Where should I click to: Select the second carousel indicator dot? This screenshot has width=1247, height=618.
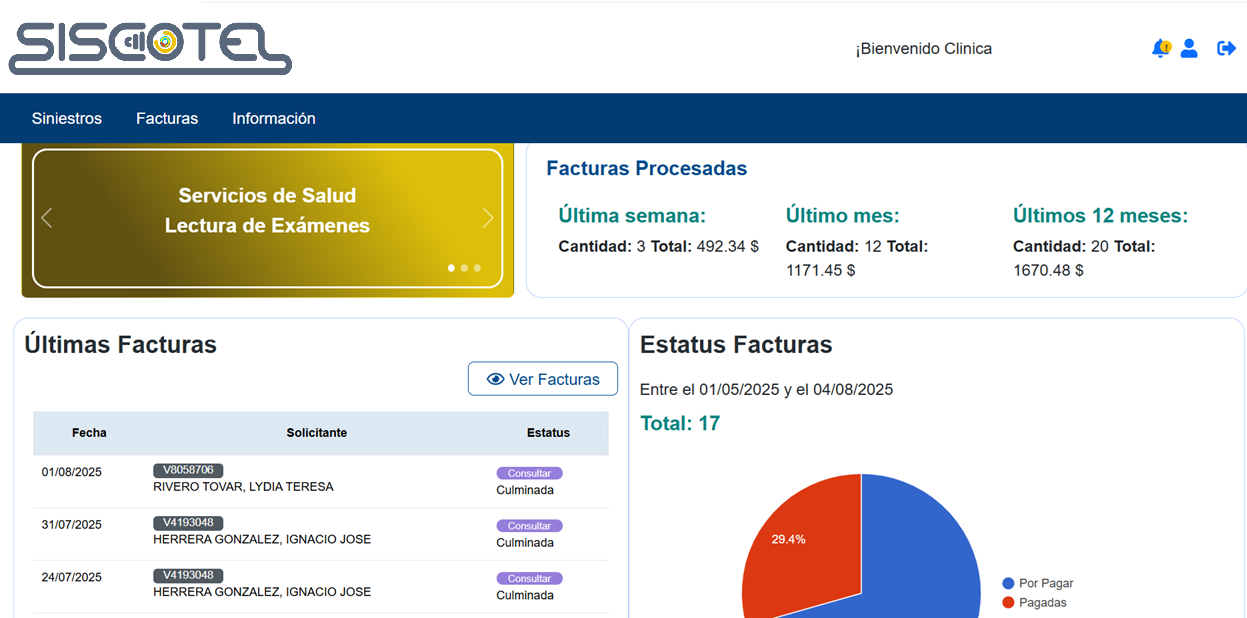click(464, 268)
